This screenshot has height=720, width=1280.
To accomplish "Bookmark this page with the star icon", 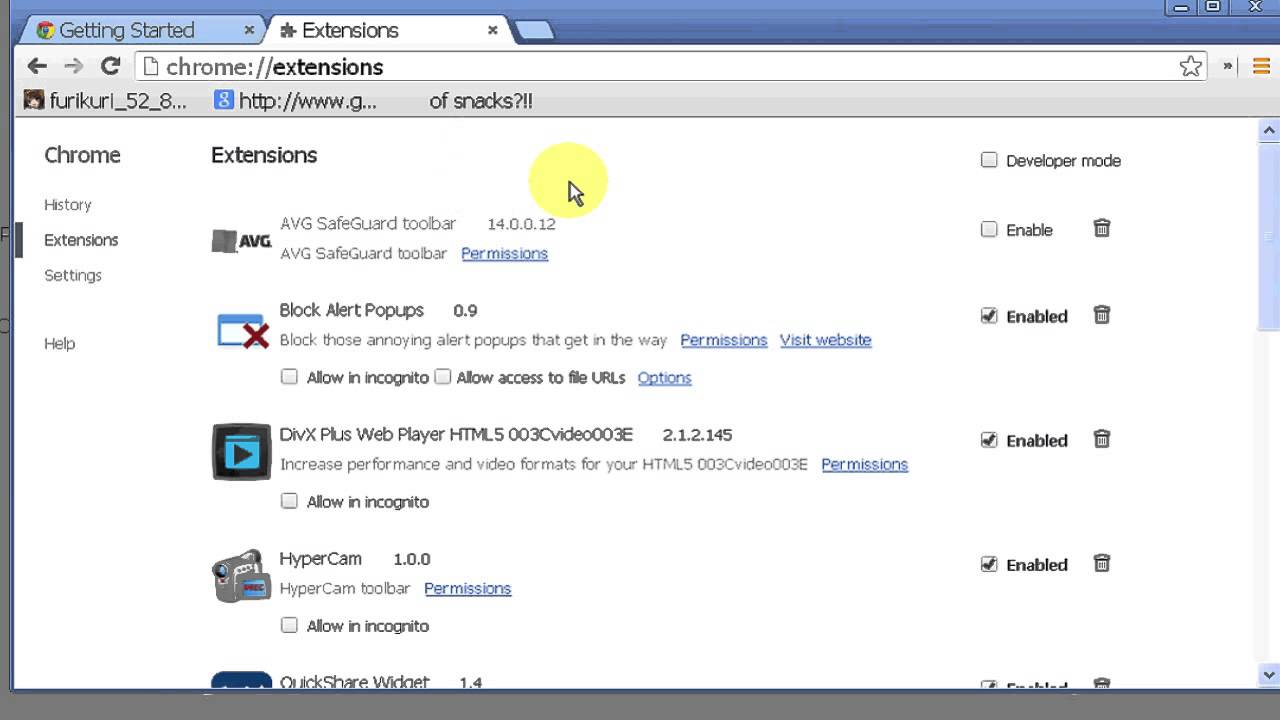I will point(1190,66).
